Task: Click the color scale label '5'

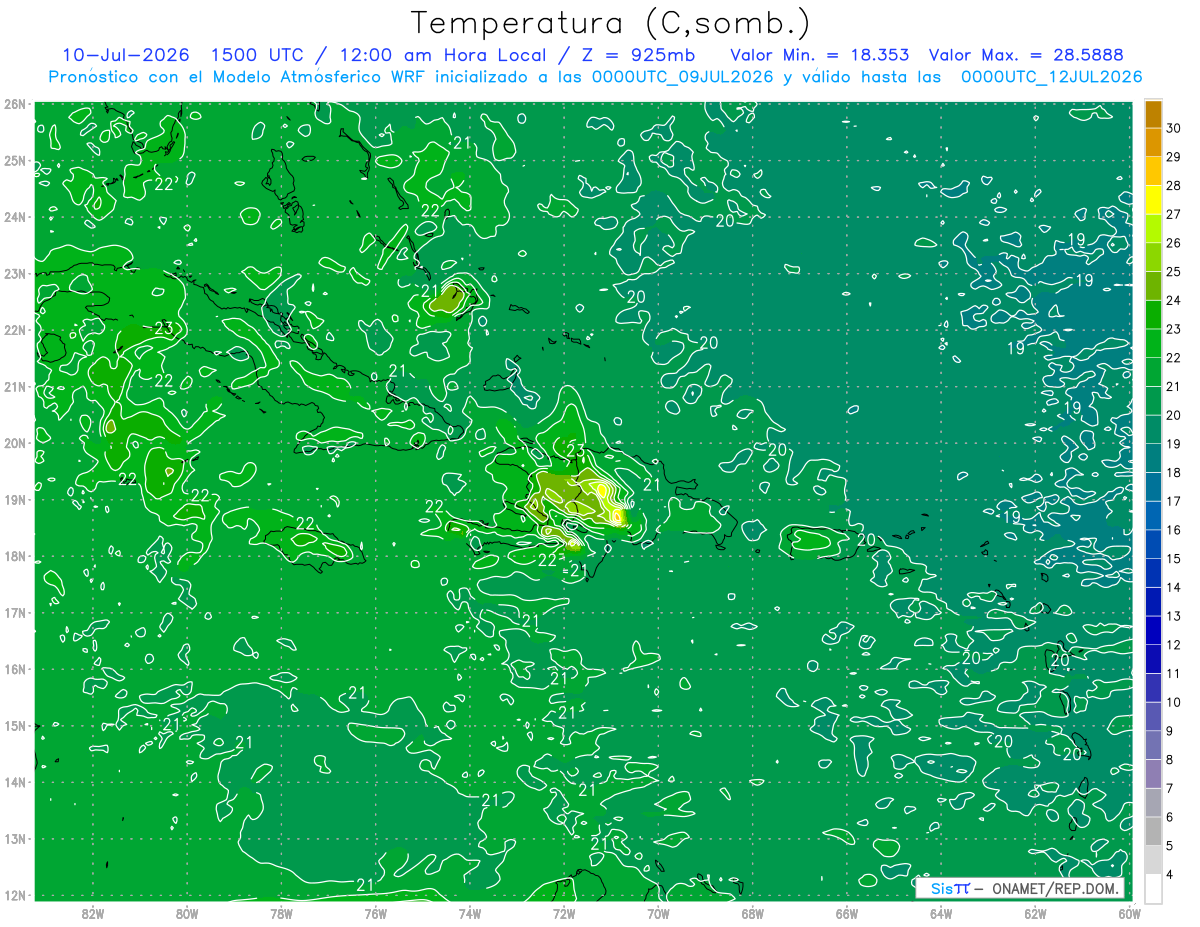Action: pos(1170,846)
